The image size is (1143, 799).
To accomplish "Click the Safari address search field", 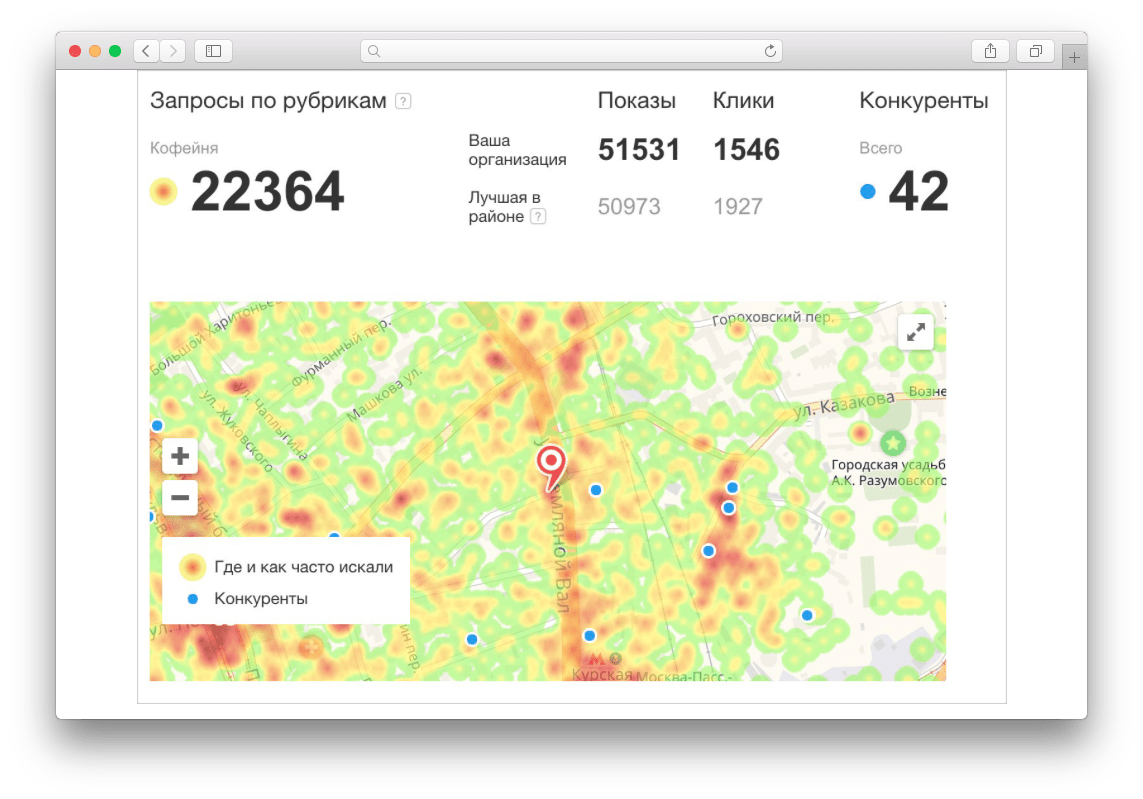I will [570, 51].
